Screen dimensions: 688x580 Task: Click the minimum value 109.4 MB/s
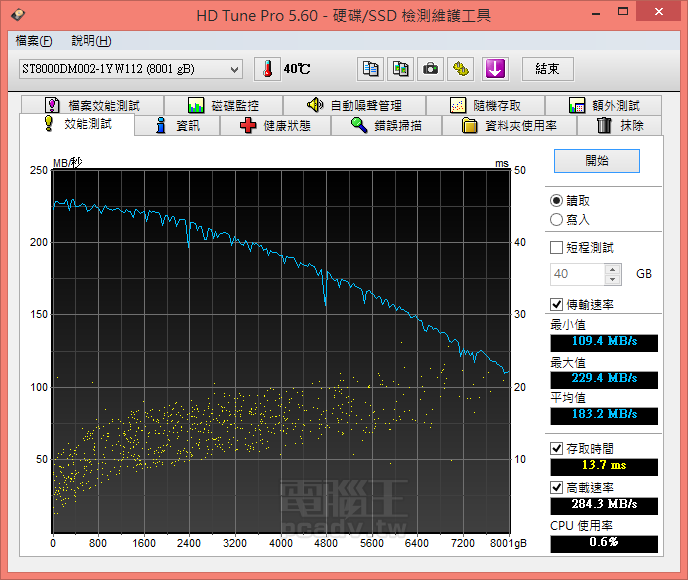tap(604, 341)
